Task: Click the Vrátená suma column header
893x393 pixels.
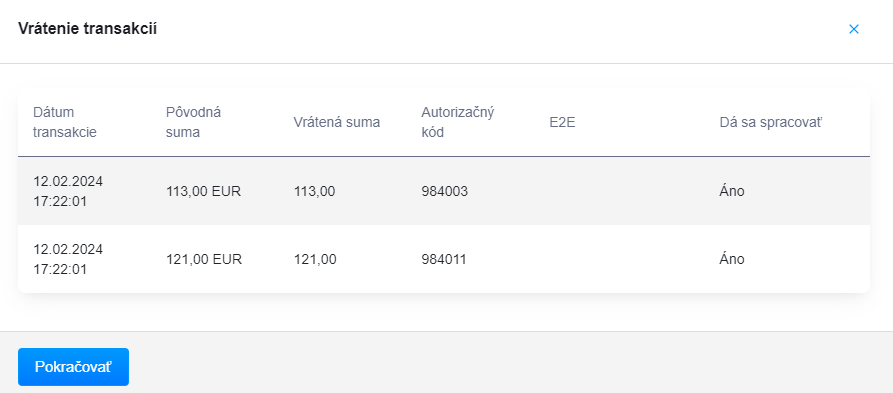Action: (337, 122)
